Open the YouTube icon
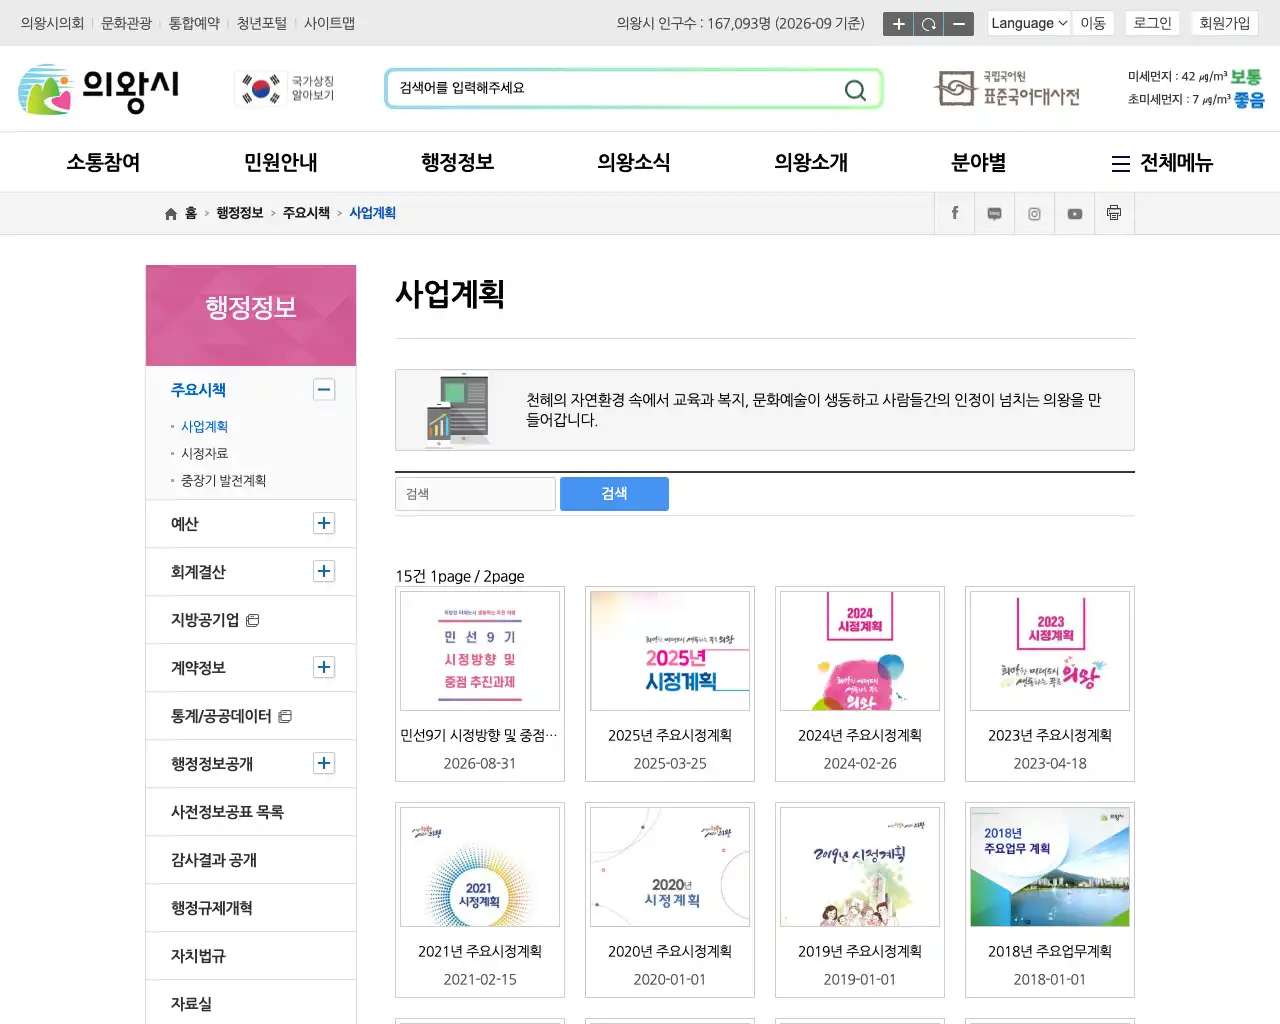Viewport: 1280px width, 1024px height. (x=1075, y=213)
